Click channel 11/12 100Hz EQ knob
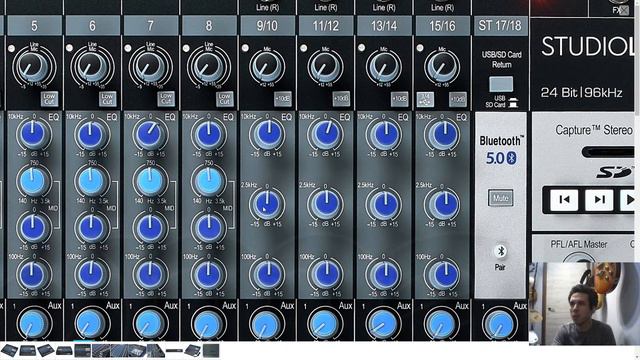Viewport: 640px width, 360px height. [x=325, y=274]
